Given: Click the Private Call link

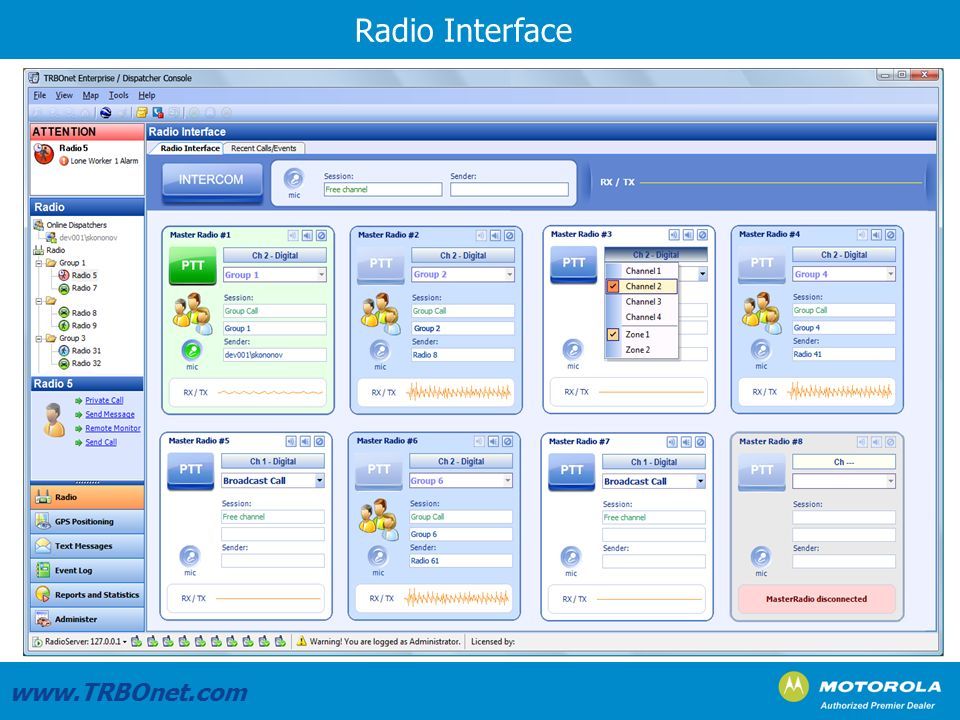Looking at the screenshot, I should coord(104,400).
